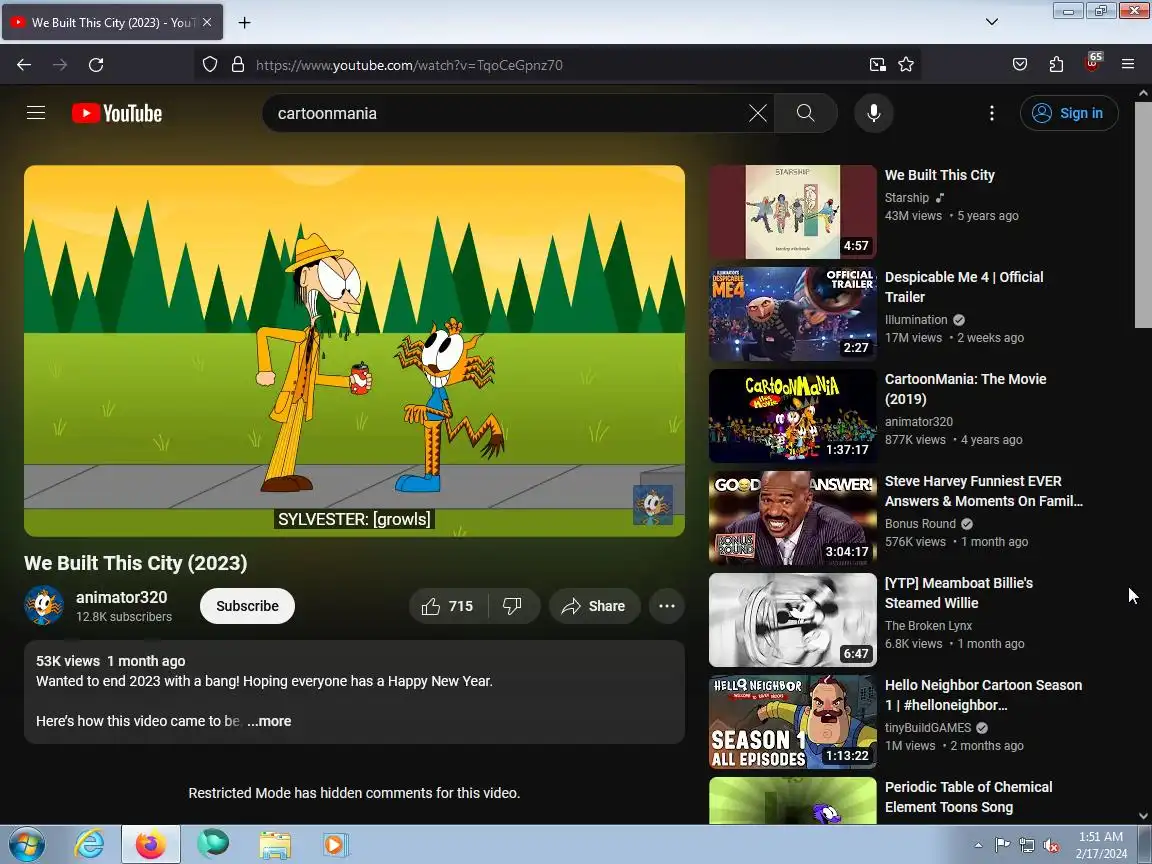Open Hello Neighbor Cartoon Season 1 title
Viewport: 1152px width, 864px height.
983,695
